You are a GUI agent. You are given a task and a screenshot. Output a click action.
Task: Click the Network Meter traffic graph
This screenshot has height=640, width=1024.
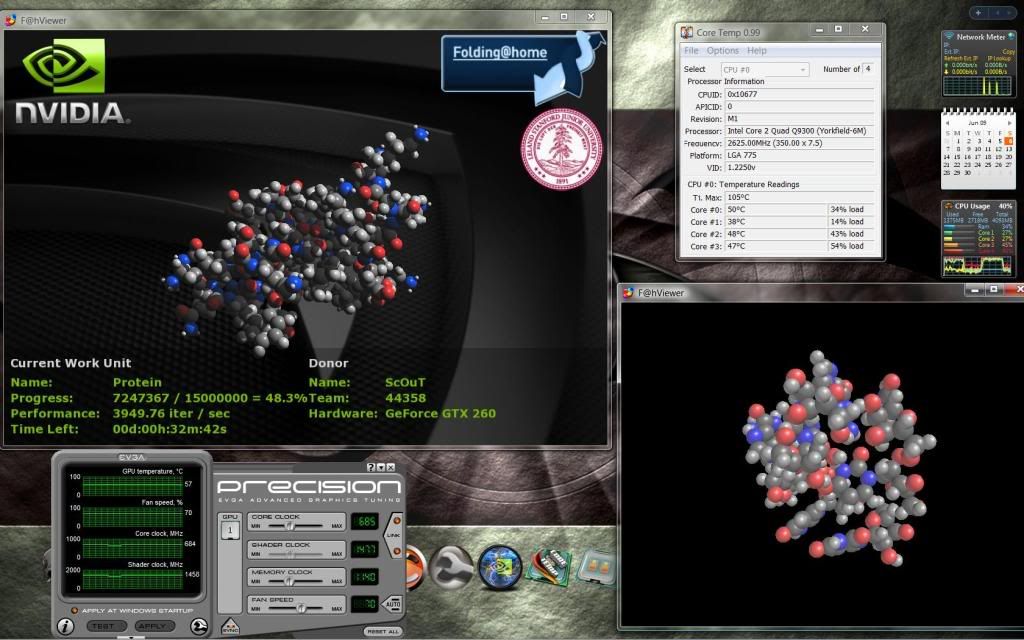978,85
